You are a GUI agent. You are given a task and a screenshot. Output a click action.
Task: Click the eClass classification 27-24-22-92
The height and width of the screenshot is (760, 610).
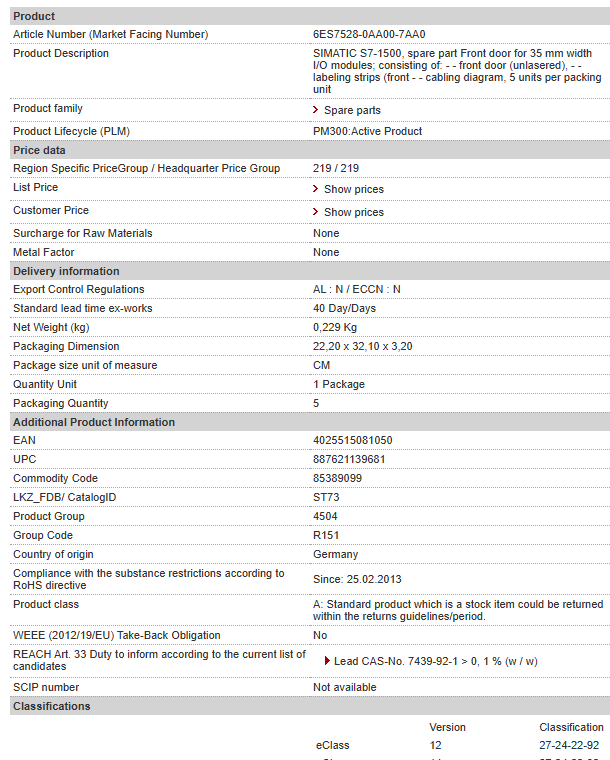pyautogui.click(x=569, y=745)
